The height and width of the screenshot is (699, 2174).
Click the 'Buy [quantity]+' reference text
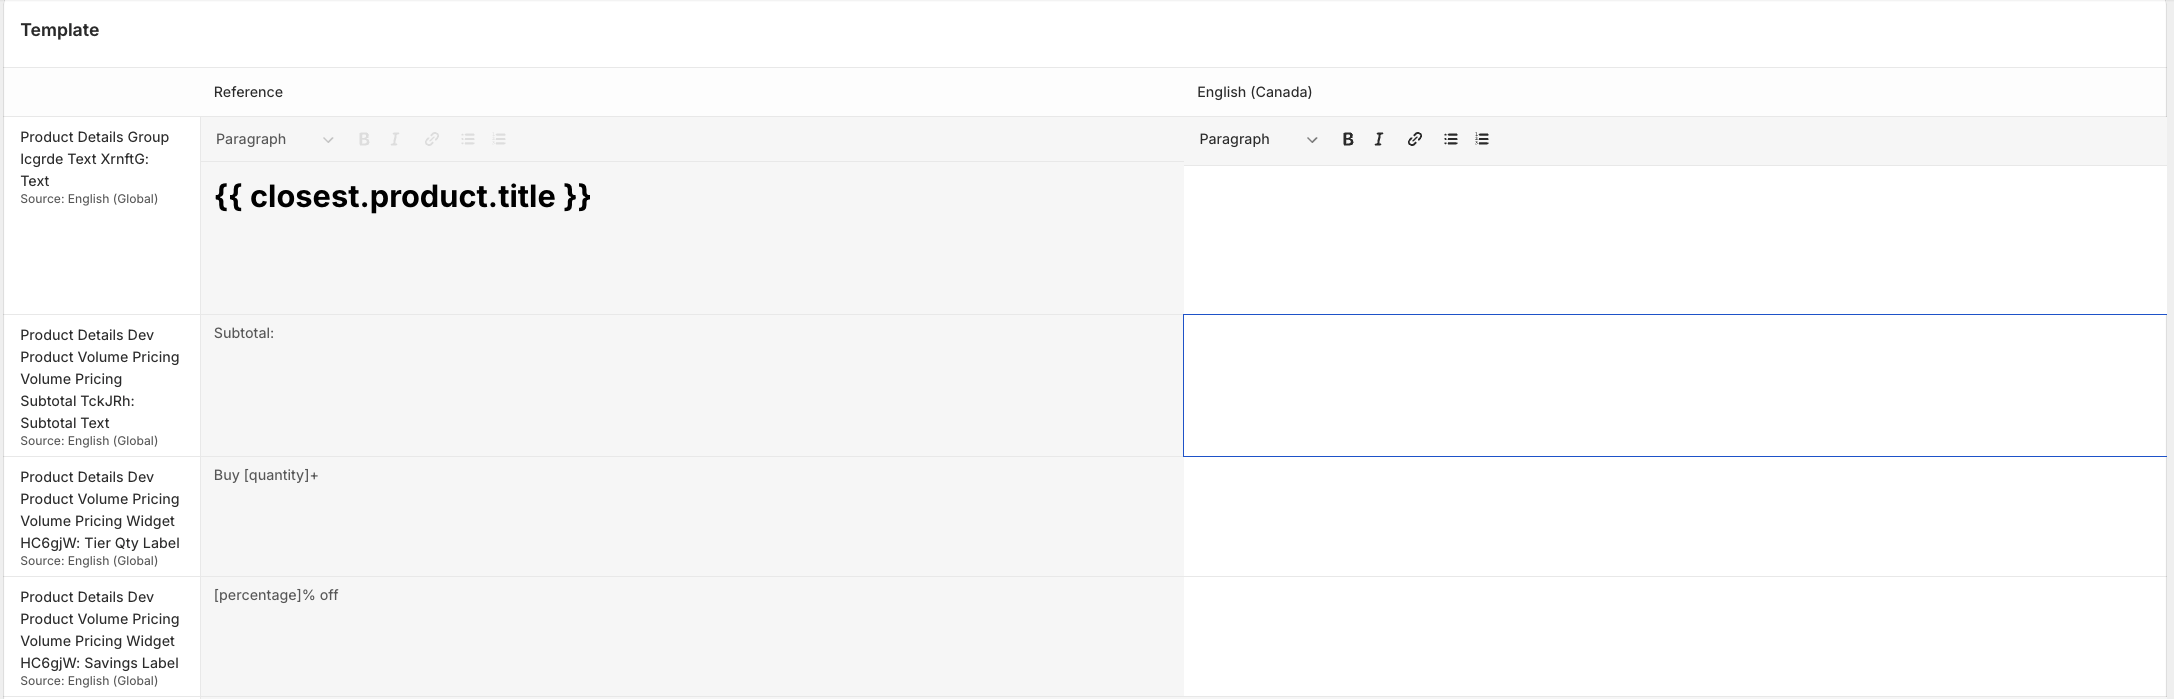[266, 475]
